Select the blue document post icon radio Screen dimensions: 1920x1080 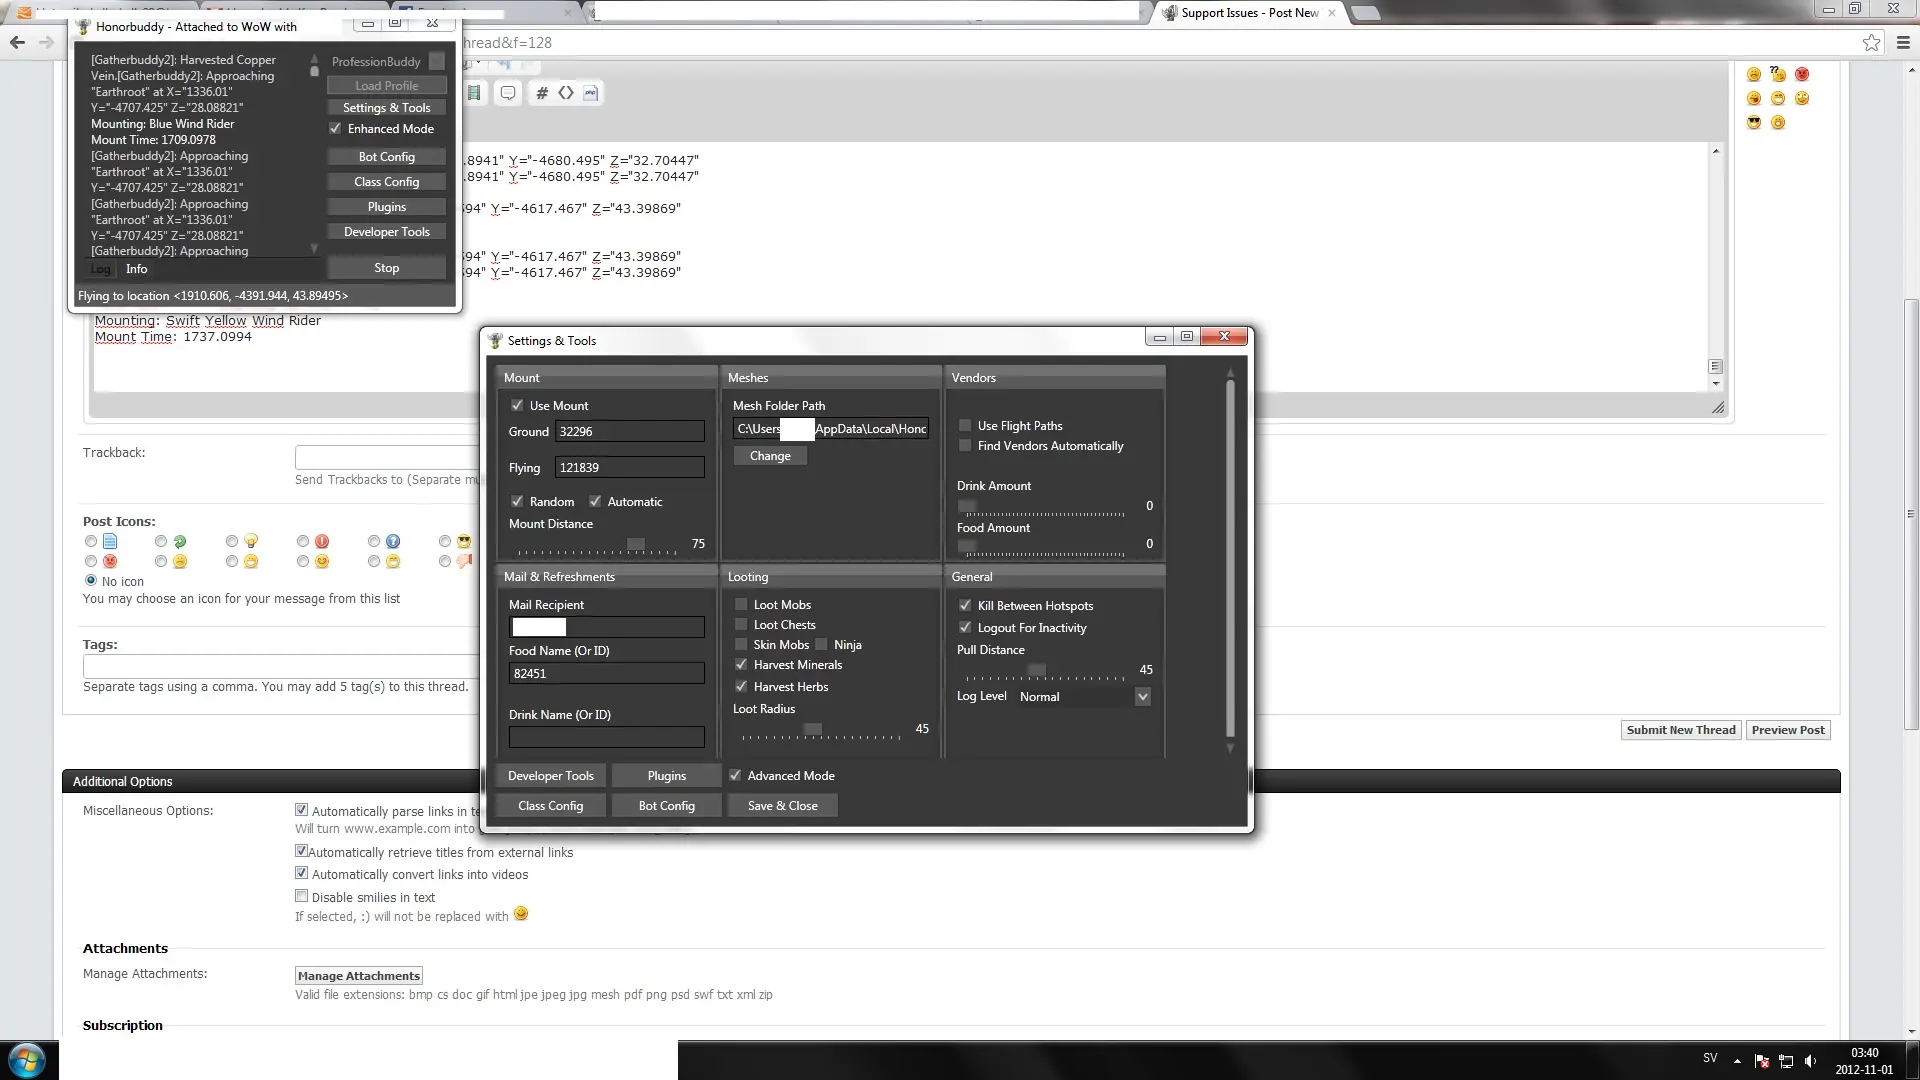(x=91, y=541)
